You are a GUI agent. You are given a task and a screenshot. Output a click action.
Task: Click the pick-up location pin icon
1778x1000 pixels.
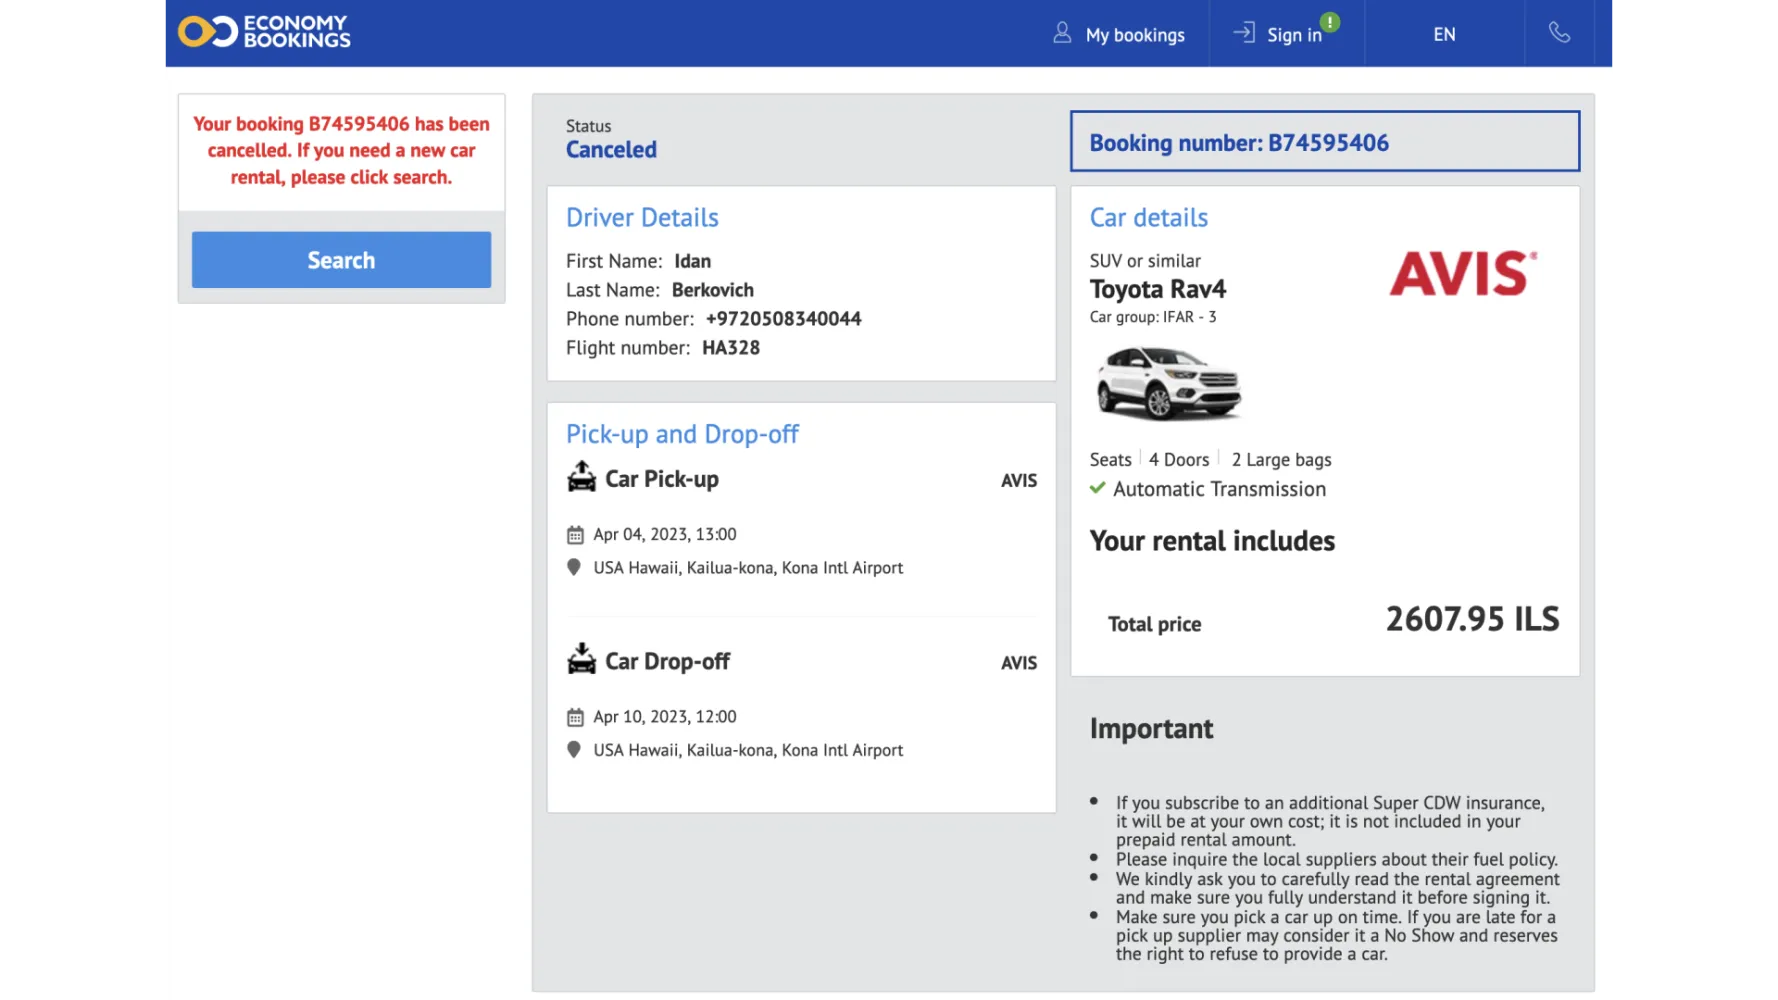click(x=574, y=567)
